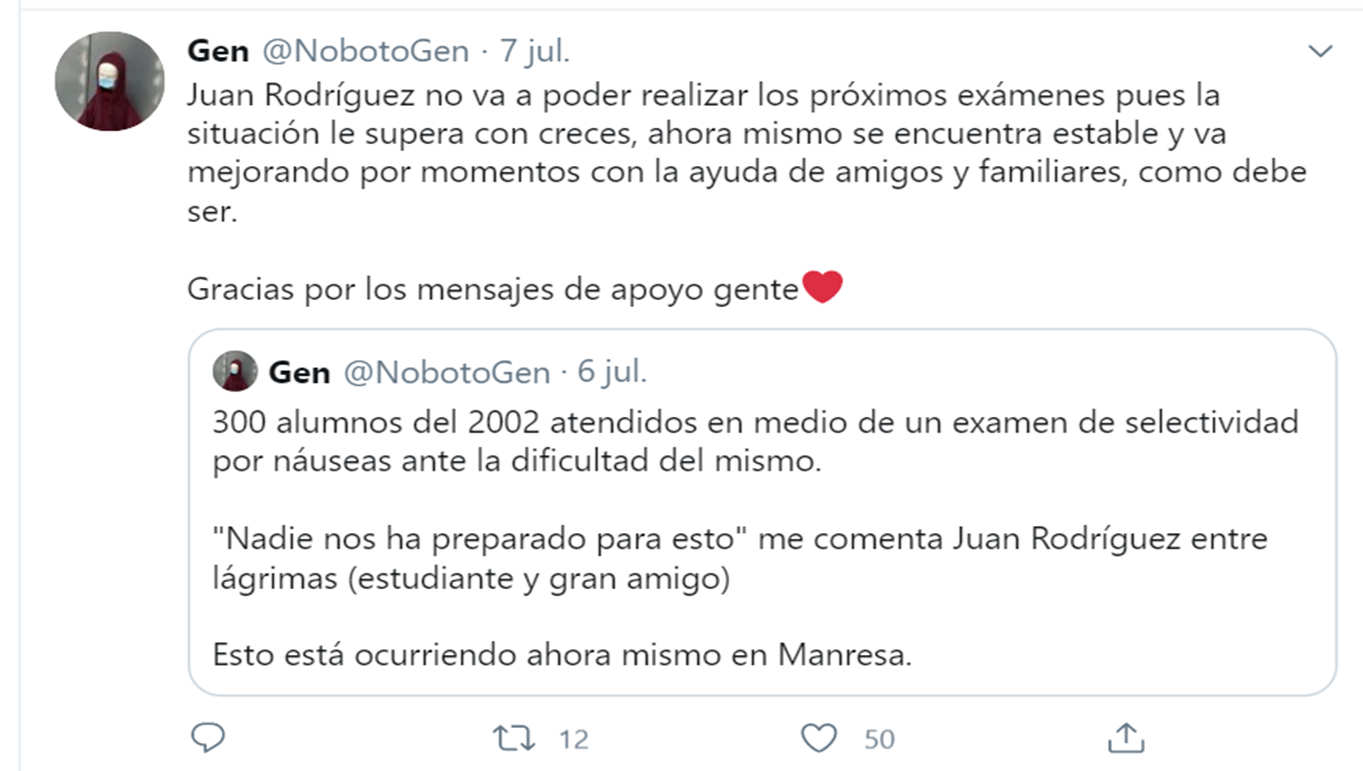Open the share tweet icon
This screenshot has height=771, width=1363.
(1126, 737)
